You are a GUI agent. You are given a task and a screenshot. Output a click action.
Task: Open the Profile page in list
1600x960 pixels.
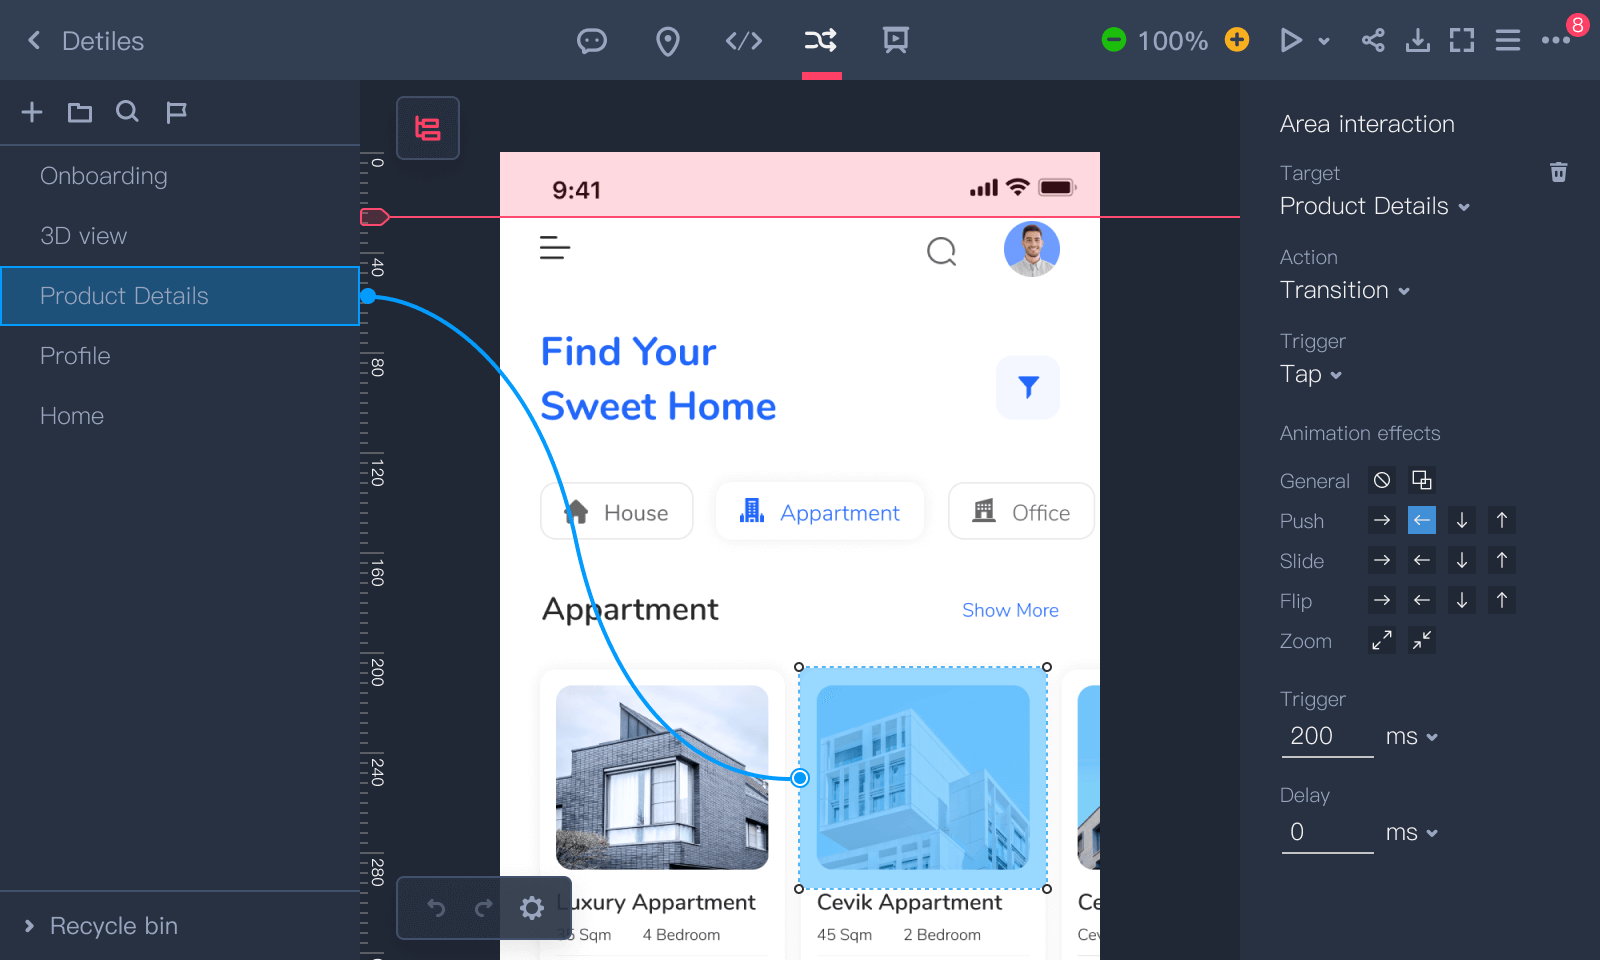tap(75, 356)
